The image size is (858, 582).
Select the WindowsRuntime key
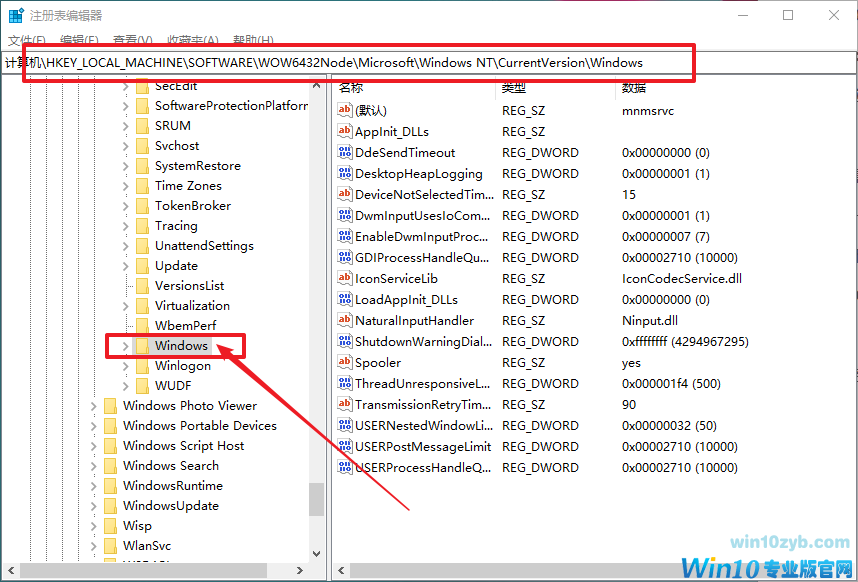[x=173, y=486]
